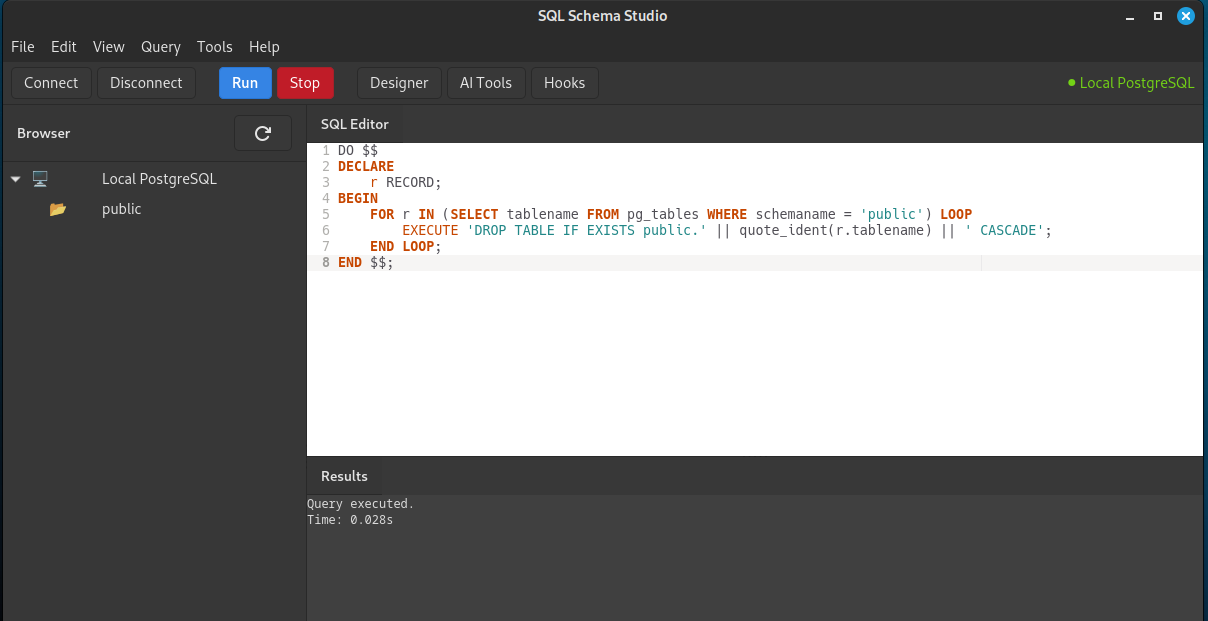Screen dimensions: 1208x621
Task: Click the Disconnect button
Action: (x=146, y=83)
